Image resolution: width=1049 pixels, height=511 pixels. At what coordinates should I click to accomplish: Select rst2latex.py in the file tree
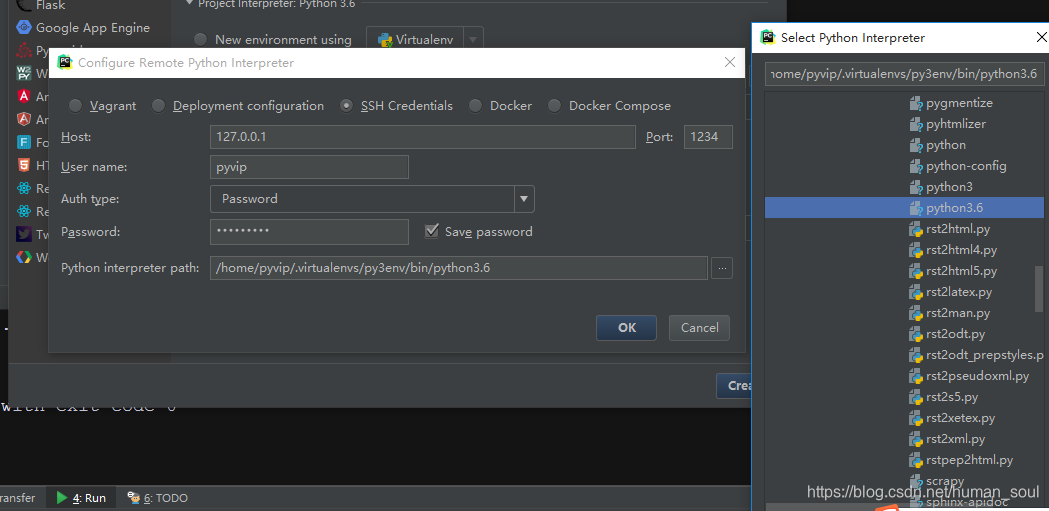click(959, 292)
